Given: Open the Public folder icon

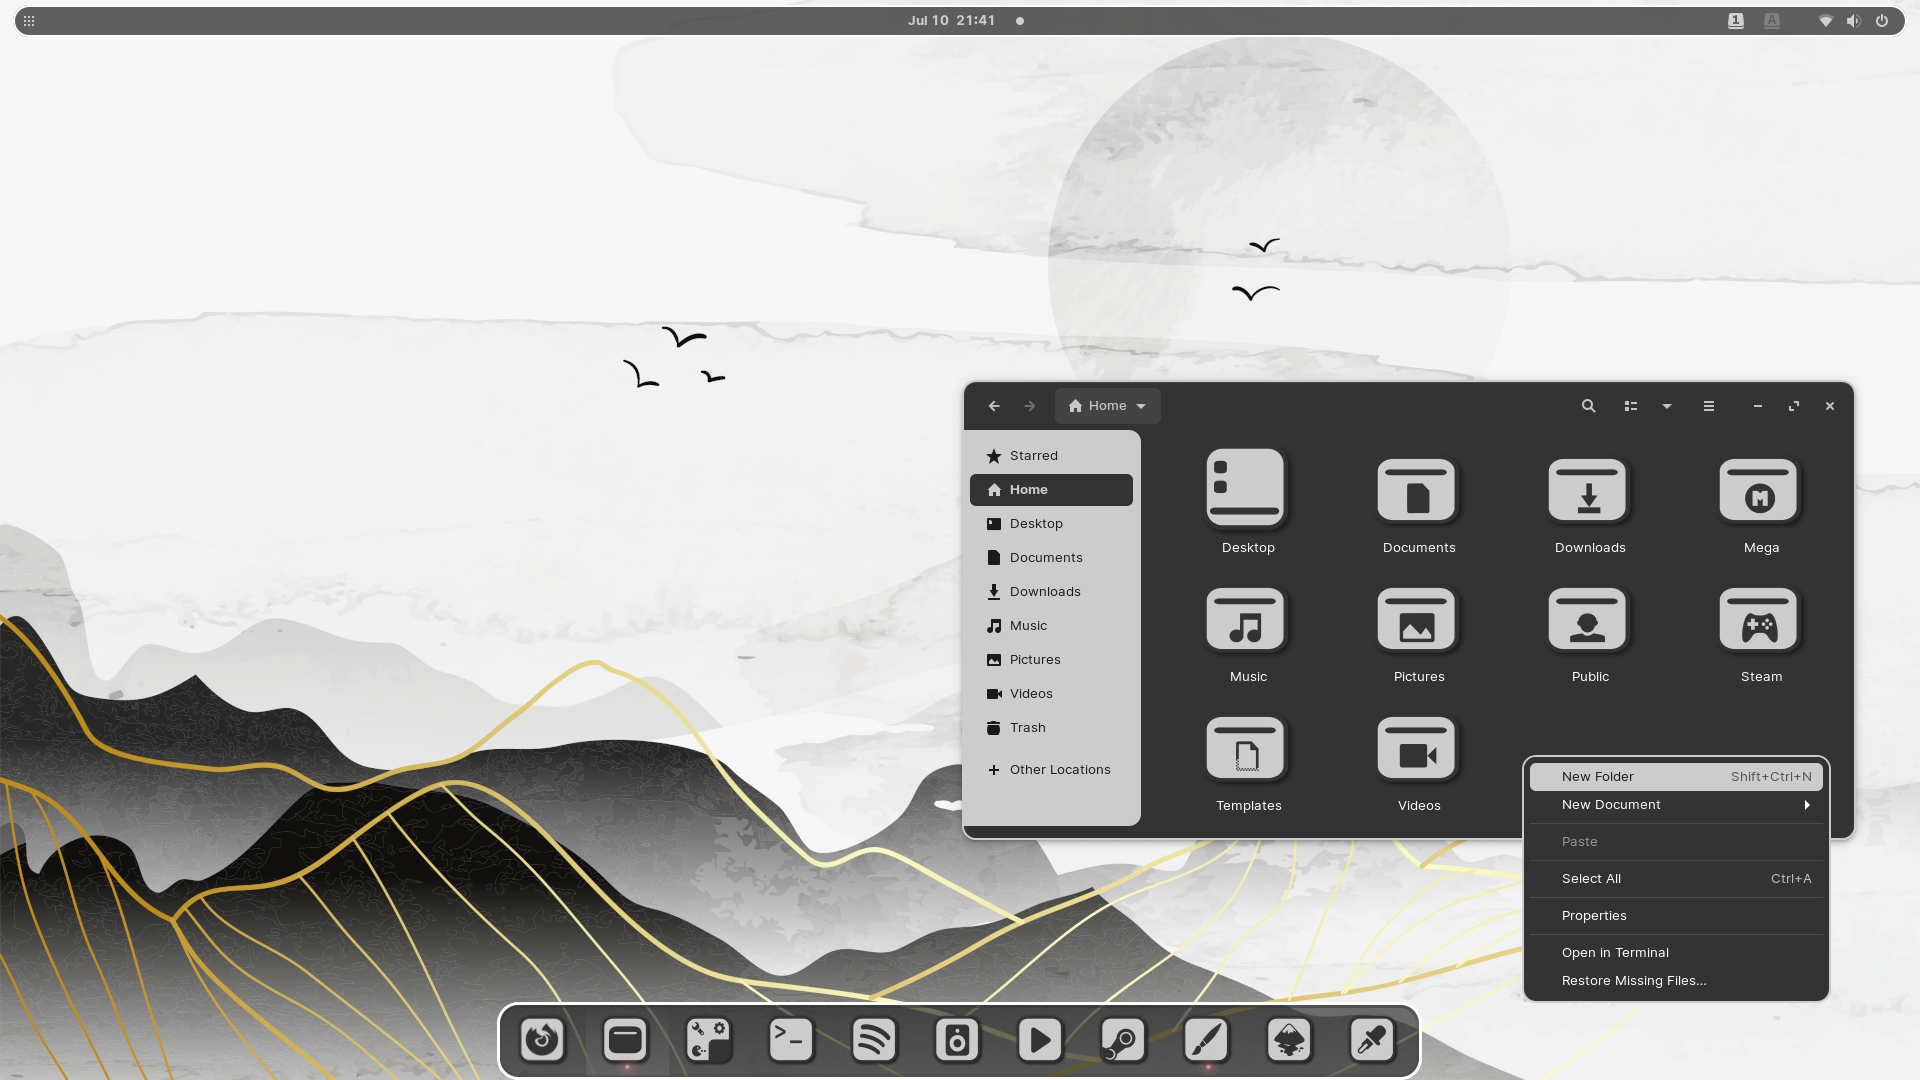Looking at the screenshot, I should click(x=1588, y=619).
